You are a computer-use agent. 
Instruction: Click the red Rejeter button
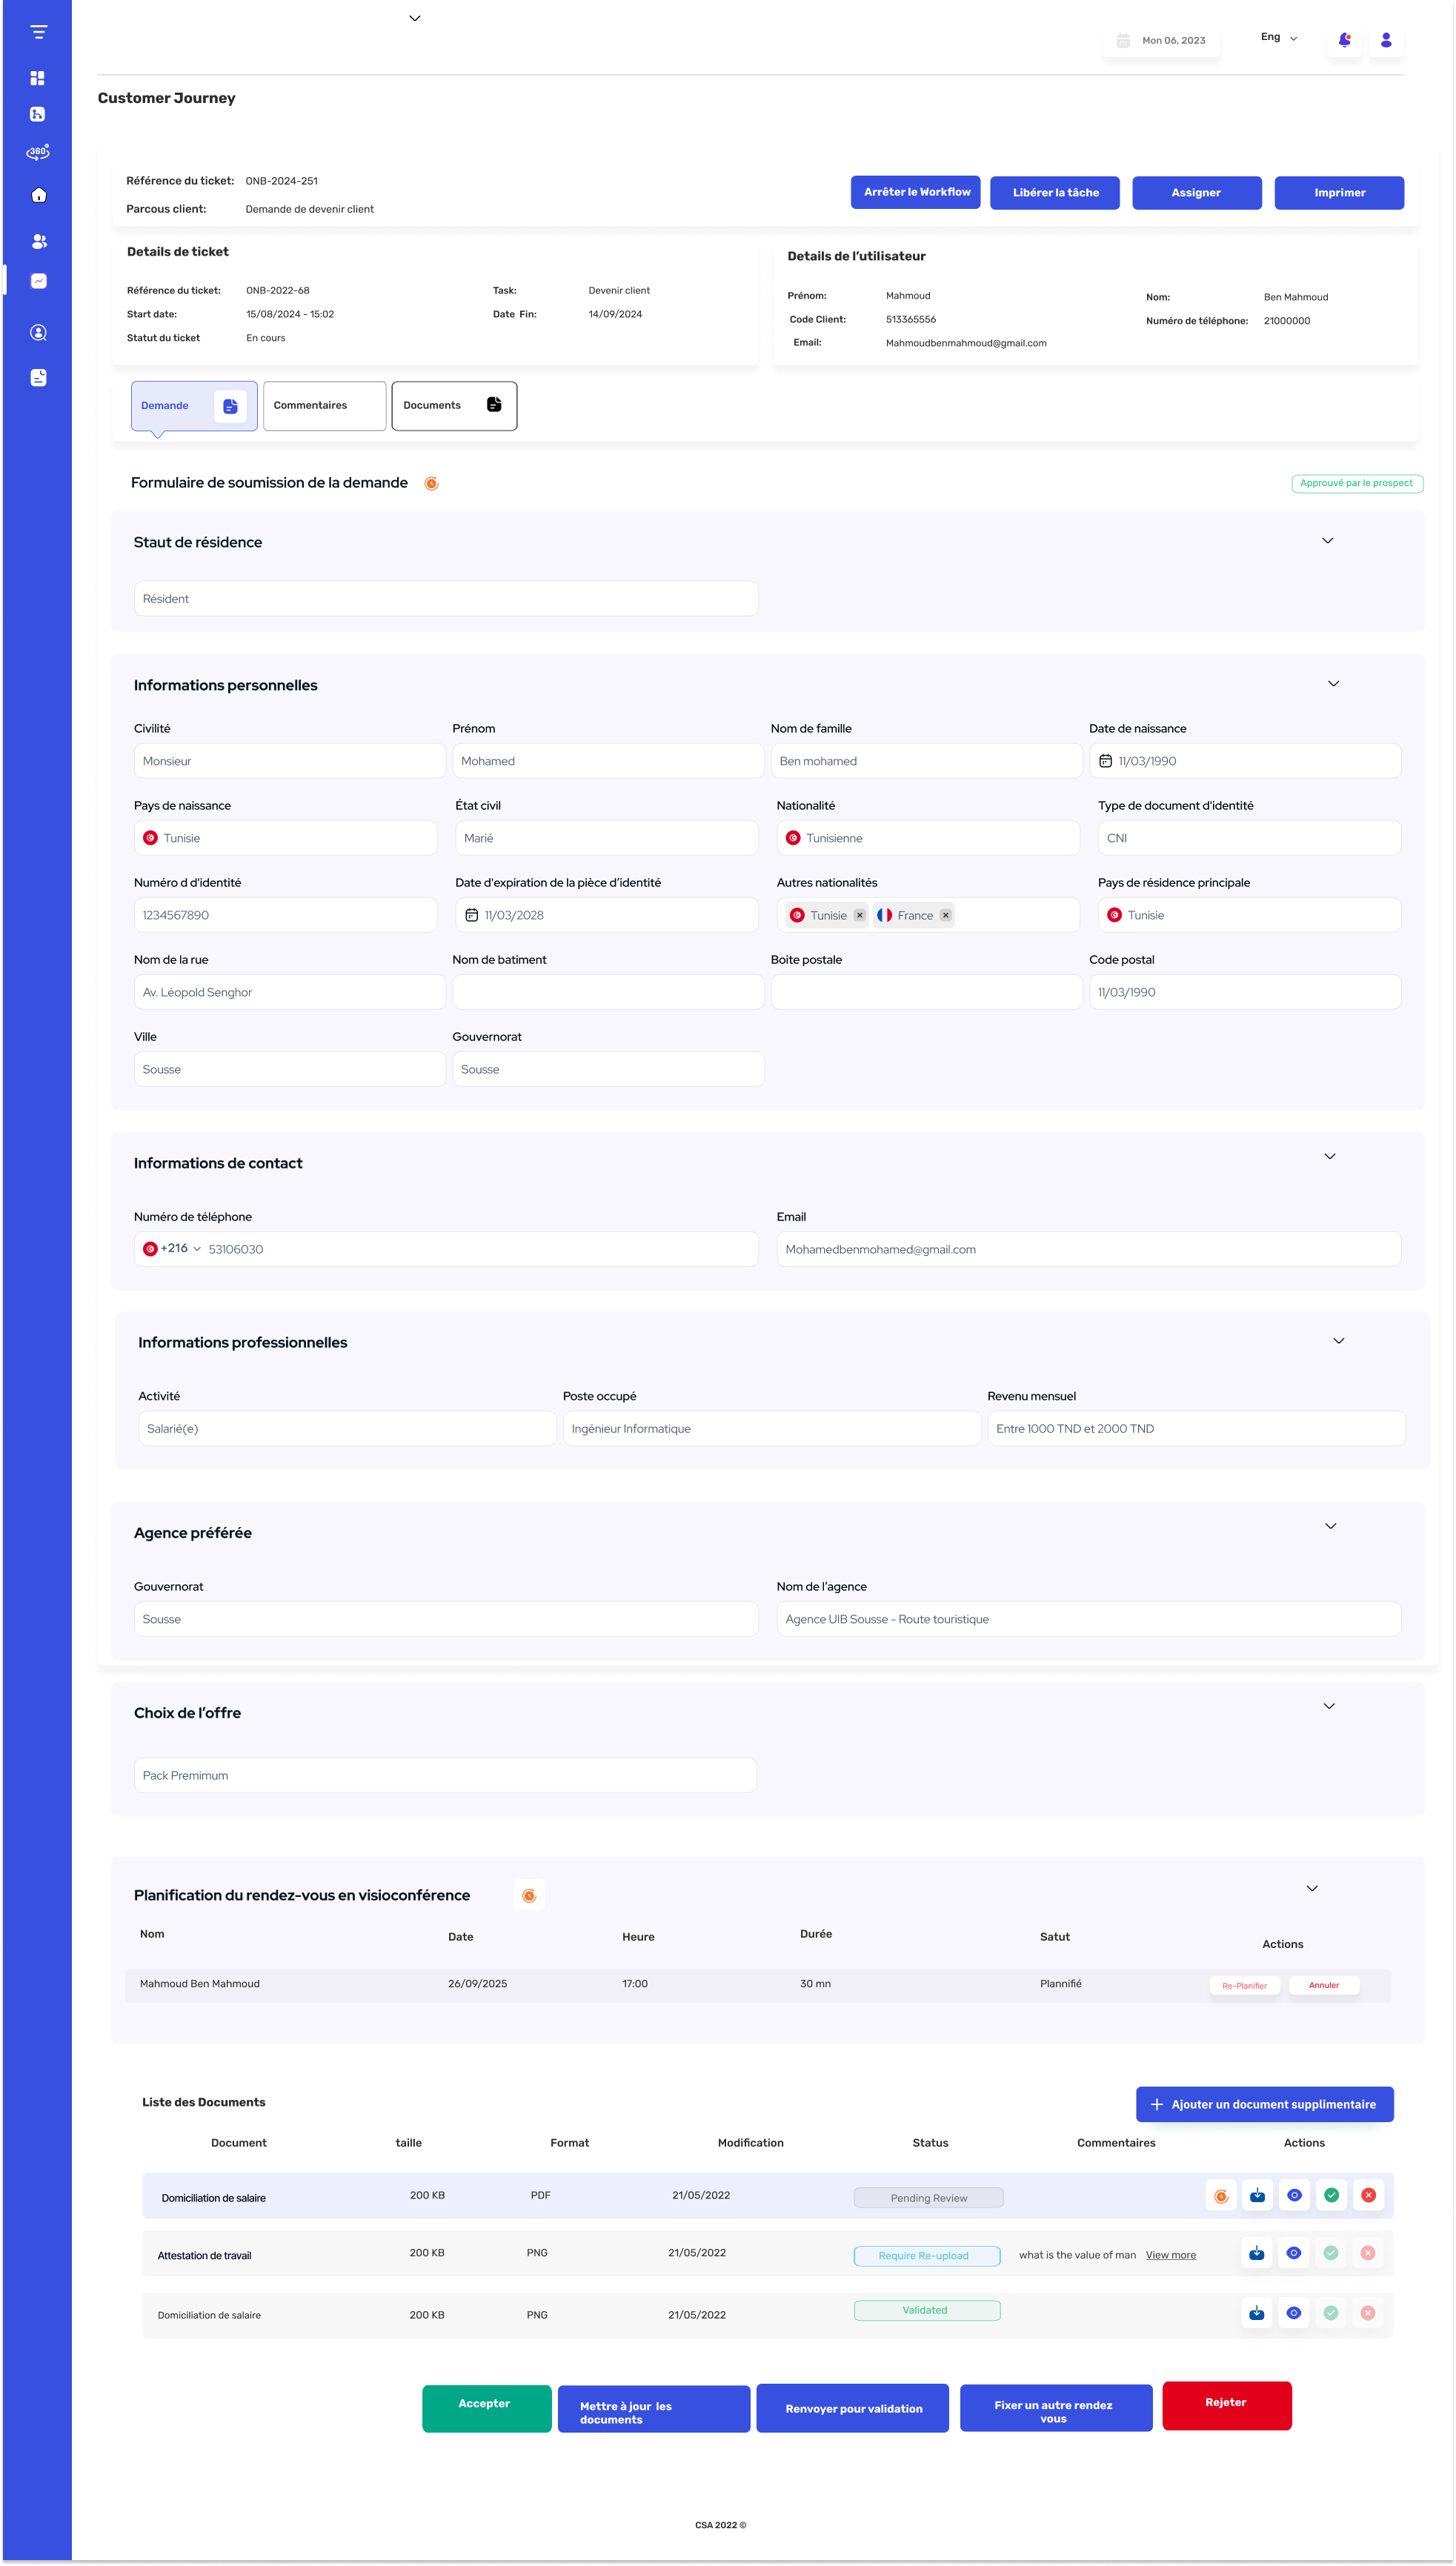pyautogui.click(x=1227, y=2405)
